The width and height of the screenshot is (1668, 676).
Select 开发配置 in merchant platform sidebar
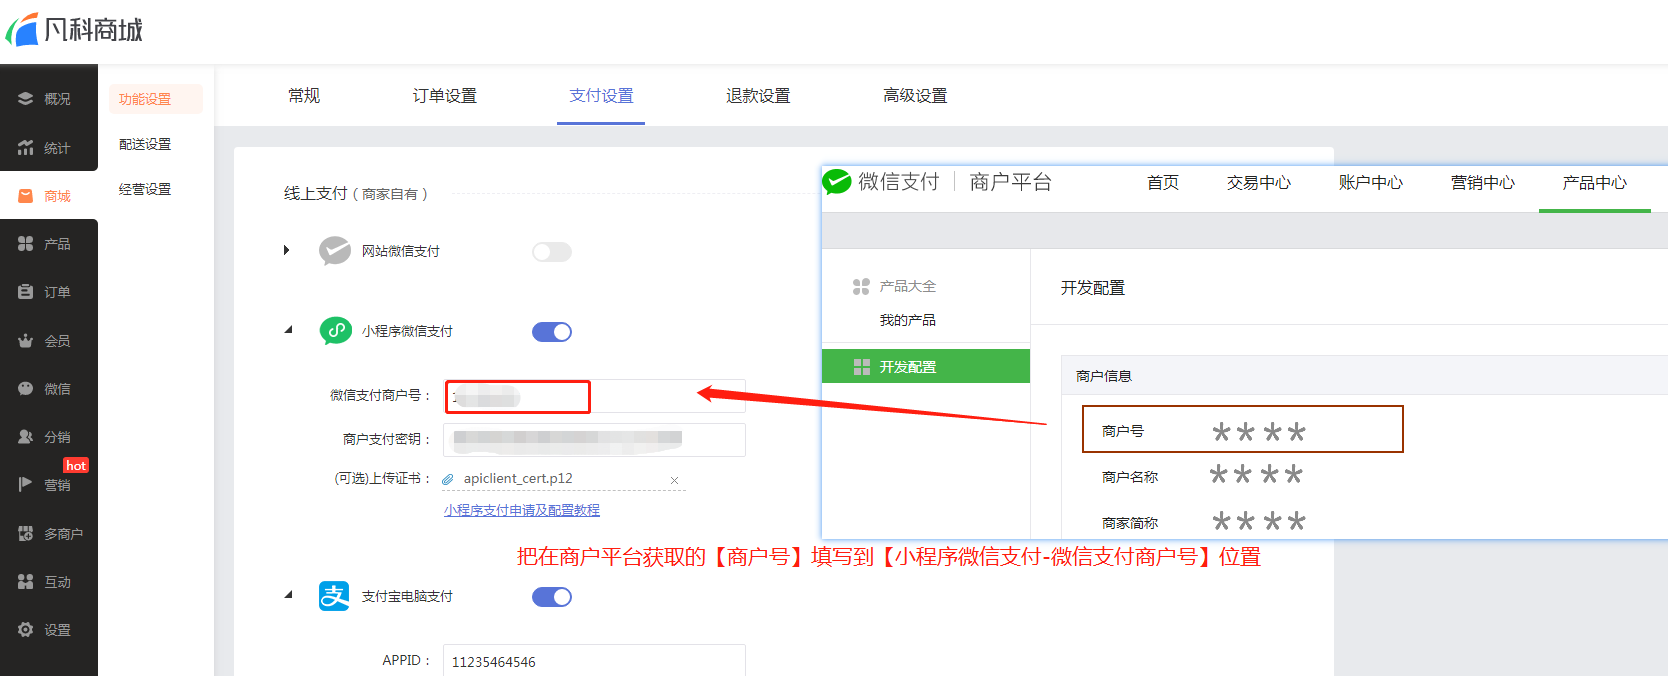click(x=926, y=366)
